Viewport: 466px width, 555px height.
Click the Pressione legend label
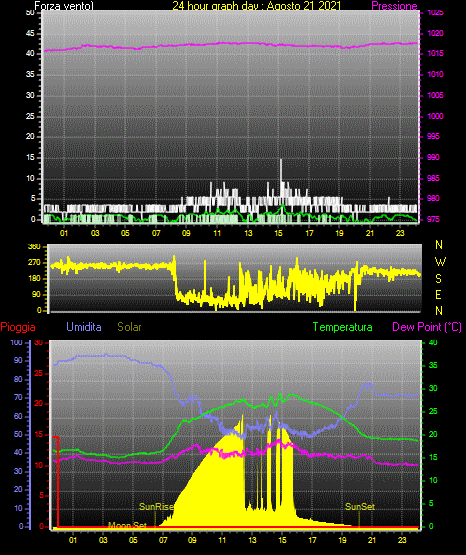[x=394, y=6]
